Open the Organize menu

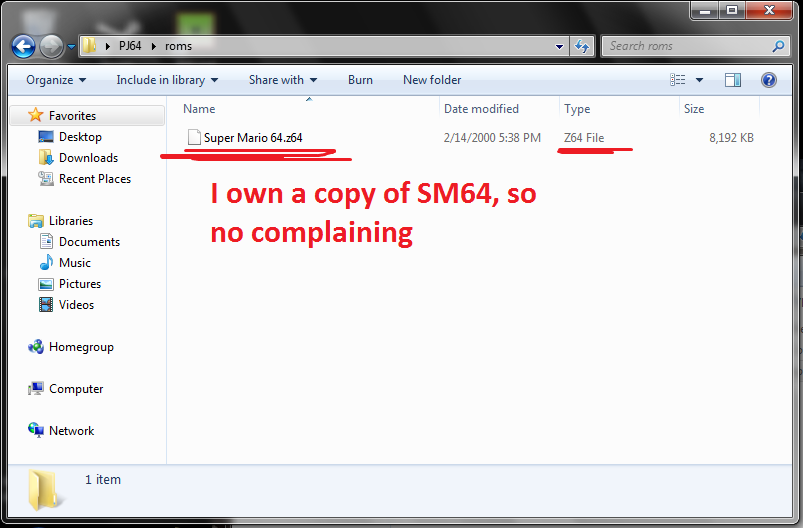click(x=56, y=80)
